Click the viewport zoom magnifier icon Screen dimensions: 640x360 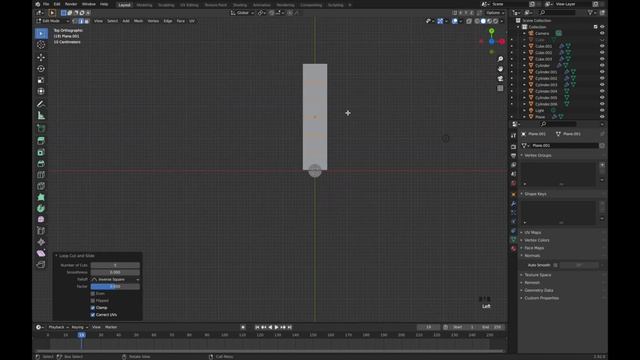pos(500,59)
